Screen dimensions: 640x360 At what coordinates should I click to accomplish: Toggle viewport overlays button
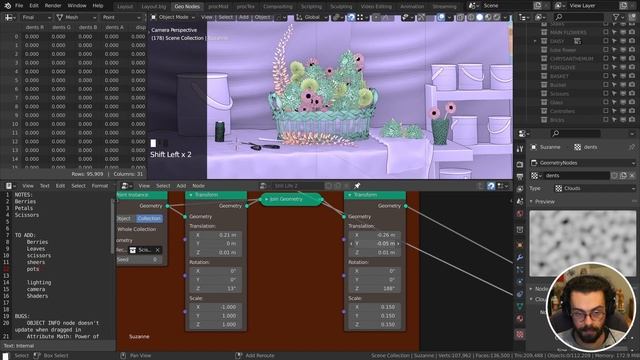[x=441, y=17]
